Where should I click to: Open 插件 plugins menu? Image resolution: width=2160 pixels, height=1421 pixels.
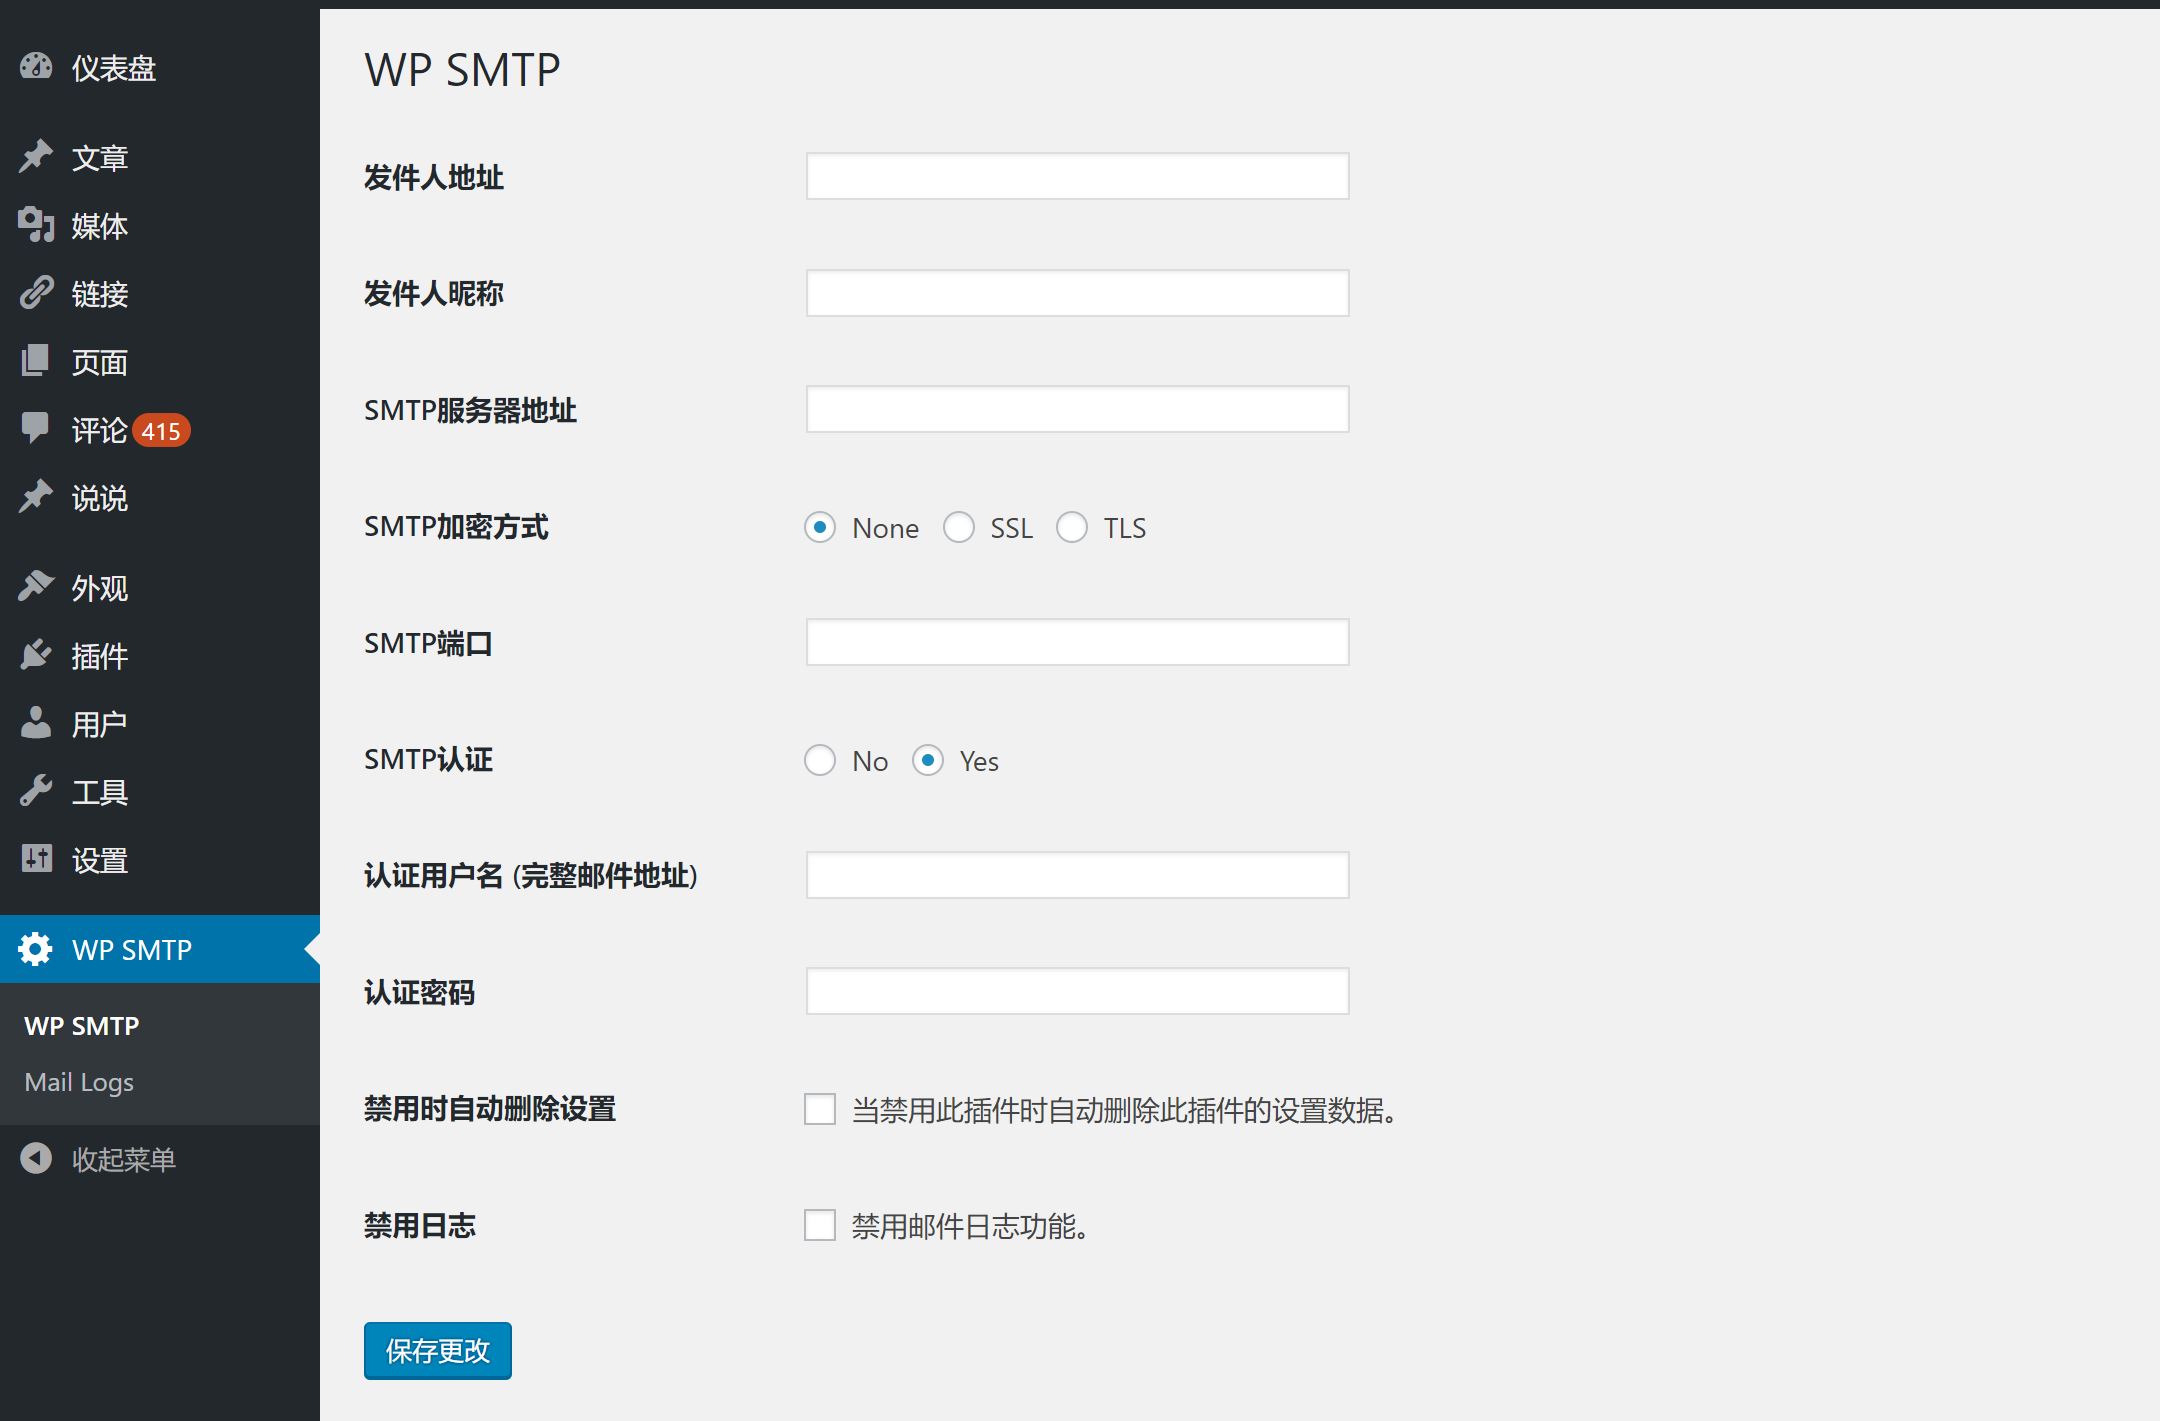click(x=160, y=656)
